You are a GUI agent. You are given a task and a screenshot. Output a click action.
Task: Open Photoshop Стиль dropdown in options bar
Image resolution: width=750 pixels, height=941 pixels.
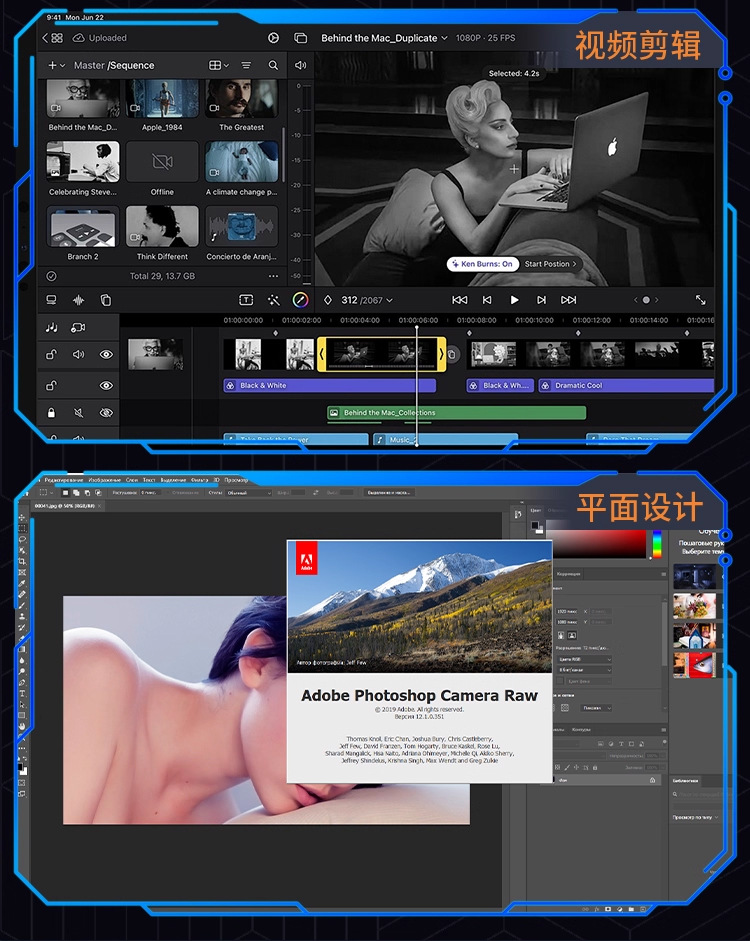248,493
